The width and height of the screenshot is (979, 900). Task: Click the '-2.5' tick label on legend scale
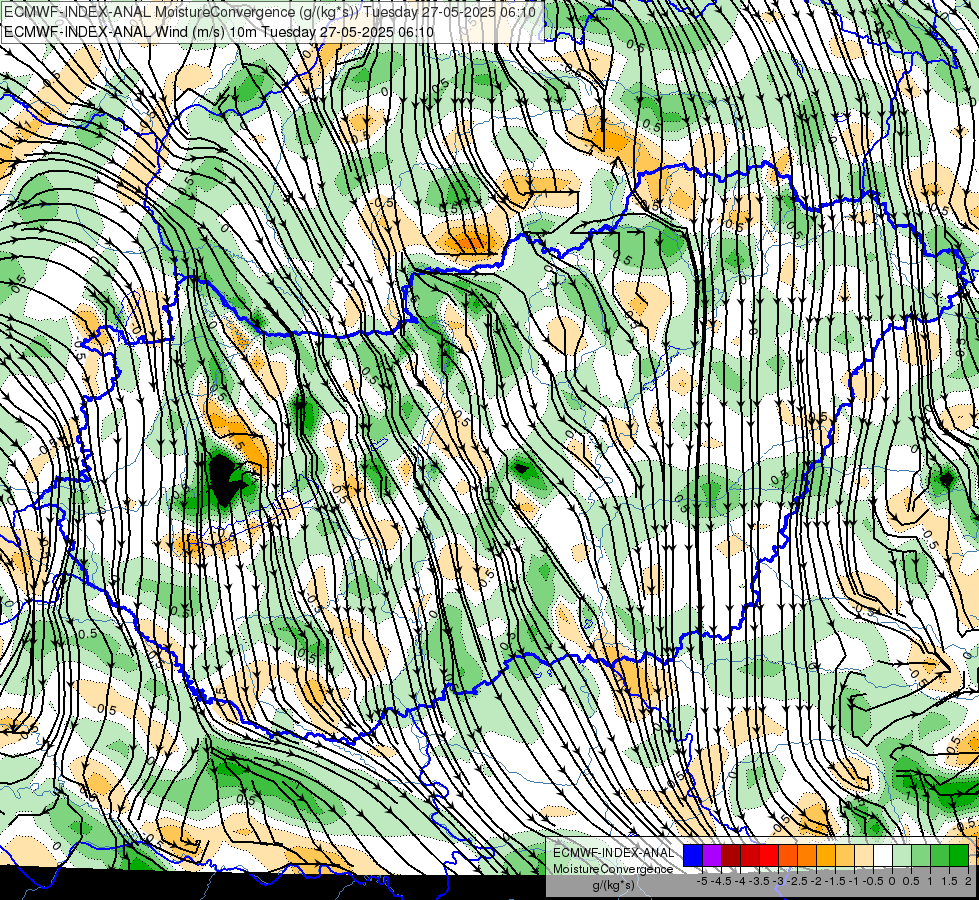coord(797,881)
